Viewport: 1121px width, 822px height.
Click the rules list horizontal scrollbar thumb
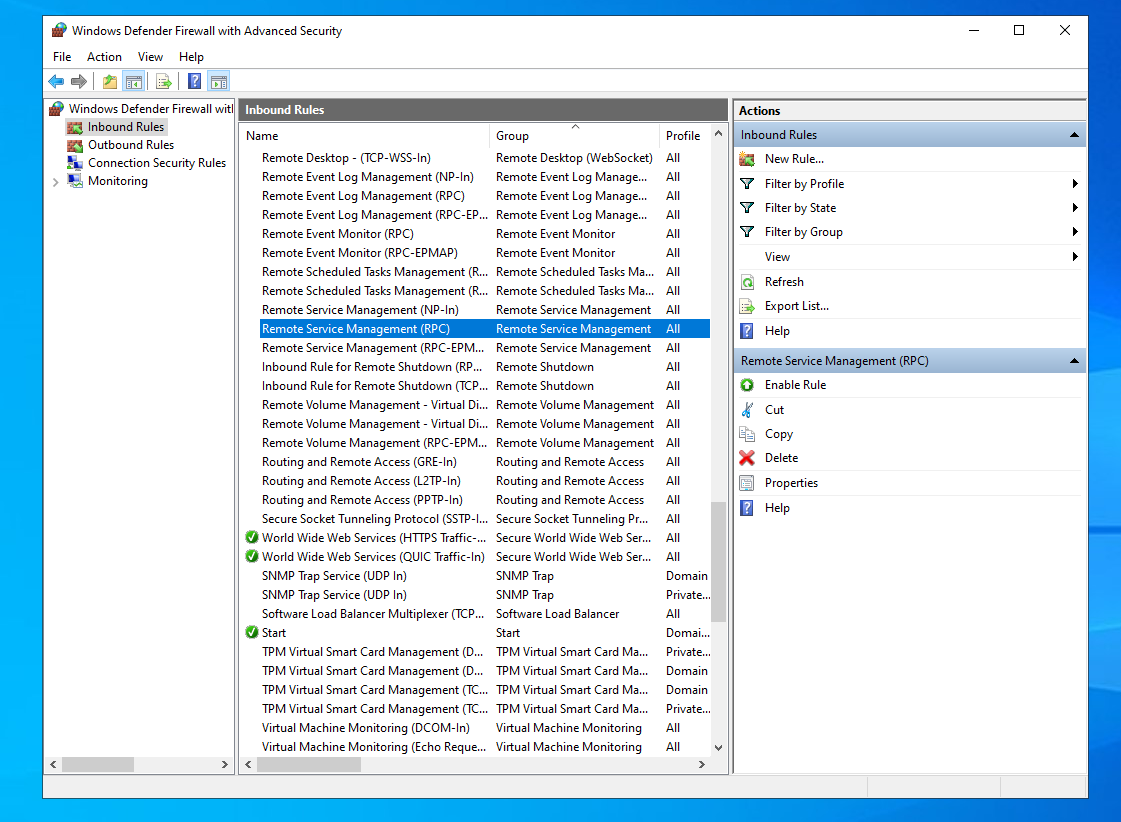coord(309,765)
